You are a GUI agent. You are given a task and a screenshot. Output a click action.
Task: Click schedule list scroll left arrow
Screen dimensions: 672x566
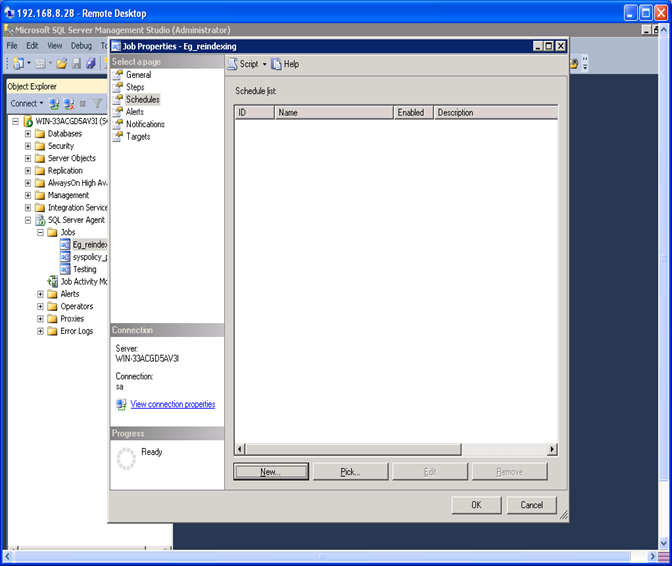click(240, 449)
